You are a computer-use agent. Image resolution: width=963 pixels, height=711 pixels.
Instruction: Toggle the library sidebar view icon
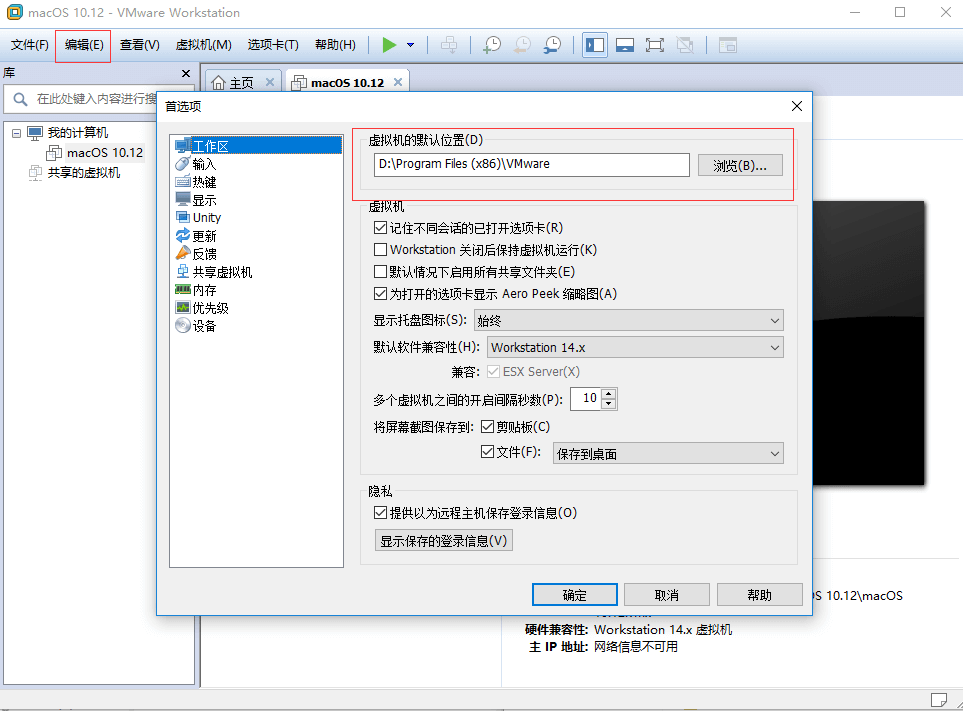(x=595, y=45)
